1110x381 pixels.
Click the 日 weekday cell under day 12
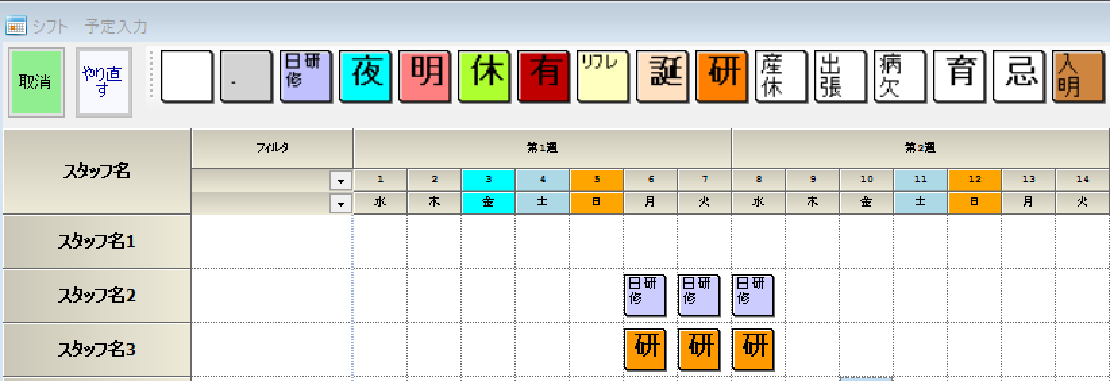coord(974,202)
